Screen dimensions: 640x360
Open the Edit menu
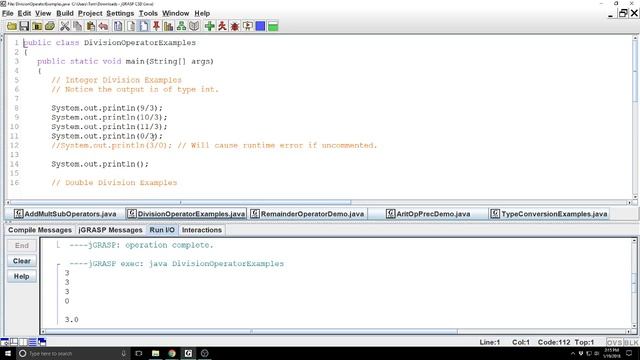[x=24, y=13]
